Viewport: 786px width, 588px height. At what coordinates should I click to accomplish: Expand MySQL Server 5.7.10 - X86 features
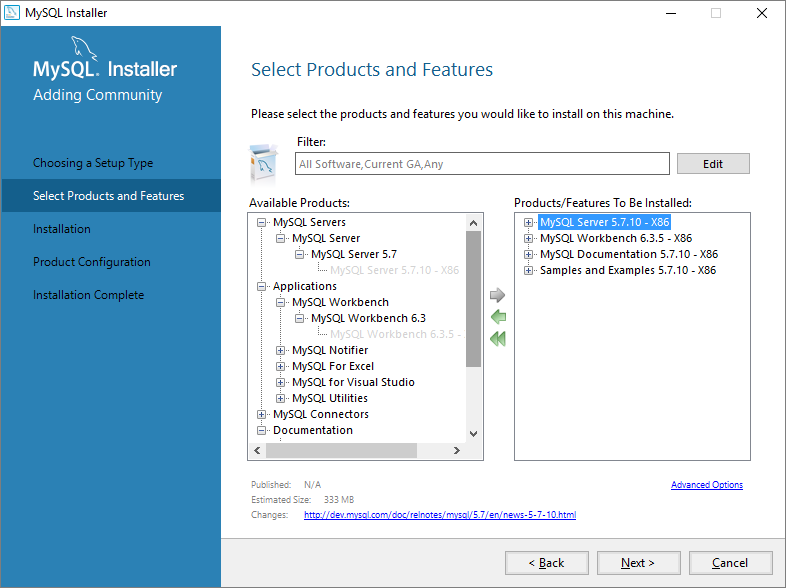[528, 222]
